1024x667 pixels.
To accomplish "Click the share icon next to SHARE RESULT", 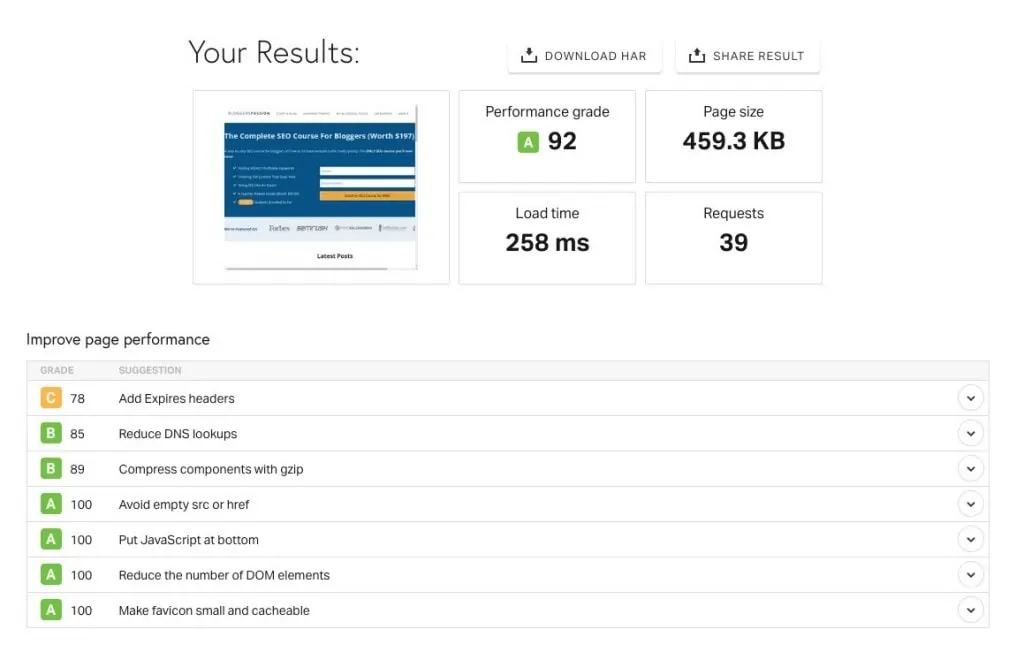I will [x=696, y=56].
